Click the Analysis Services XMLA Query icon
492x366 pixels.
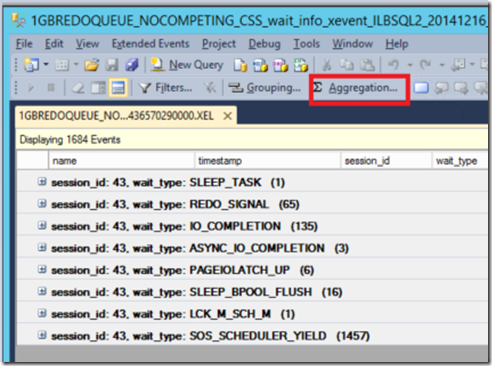pyautogui.click(x=301, y=65)
